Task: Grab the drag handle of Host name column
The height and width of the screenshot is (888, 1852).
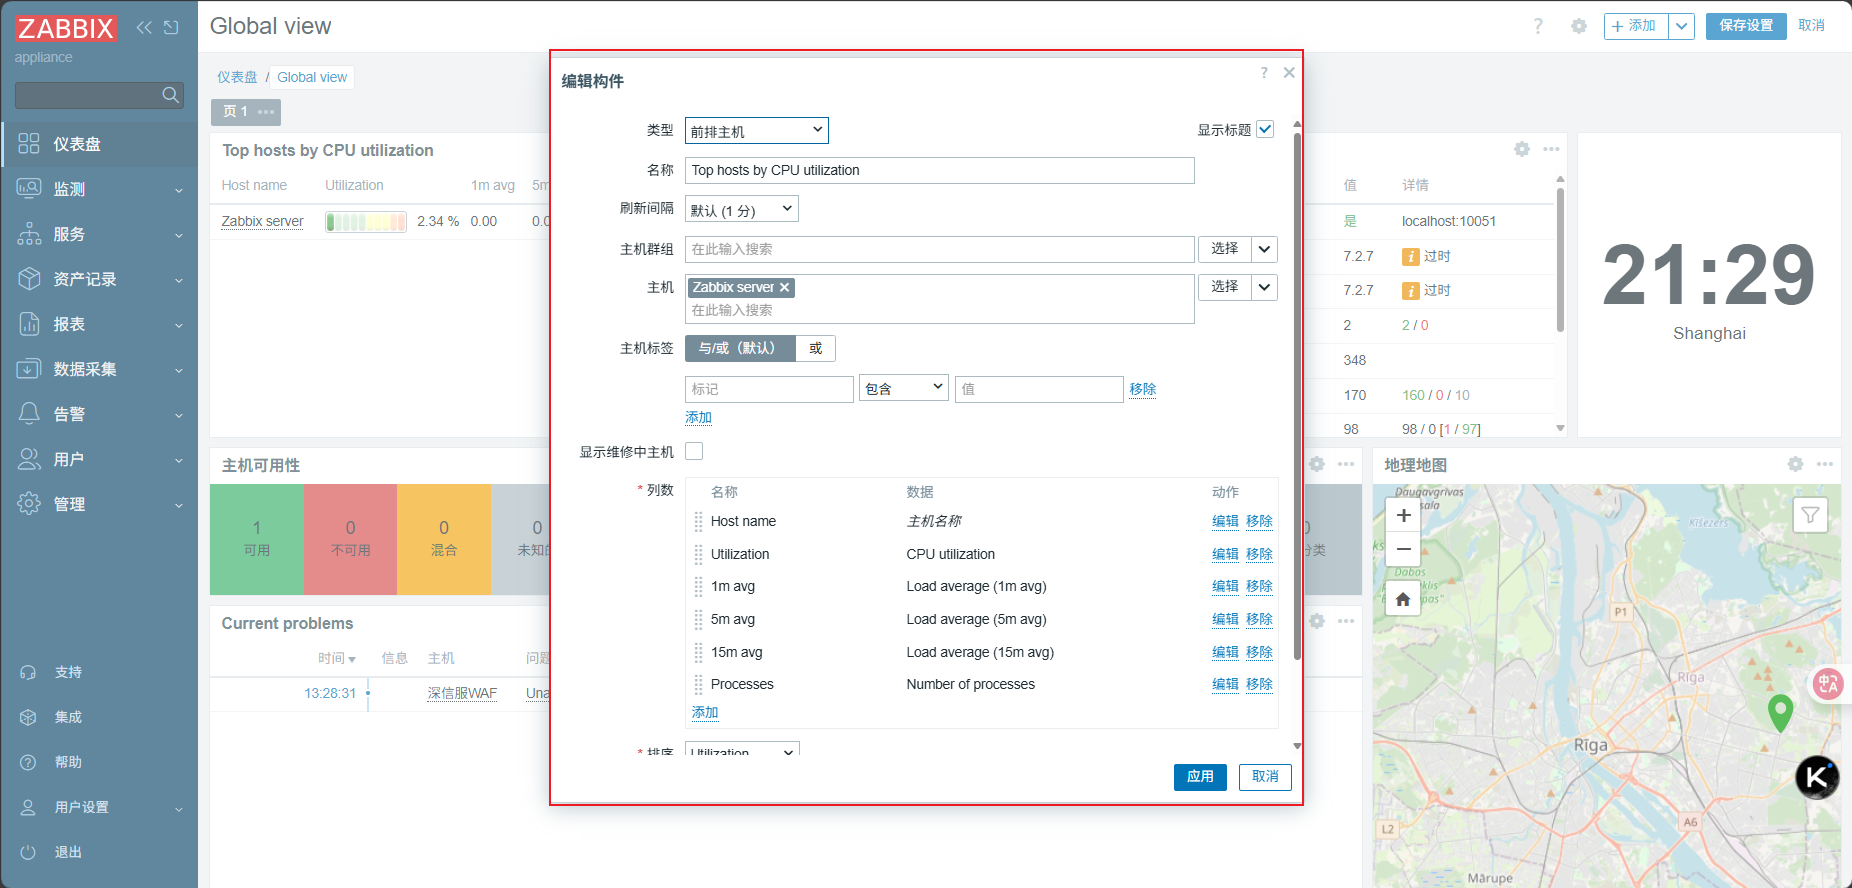Action: 698,521
